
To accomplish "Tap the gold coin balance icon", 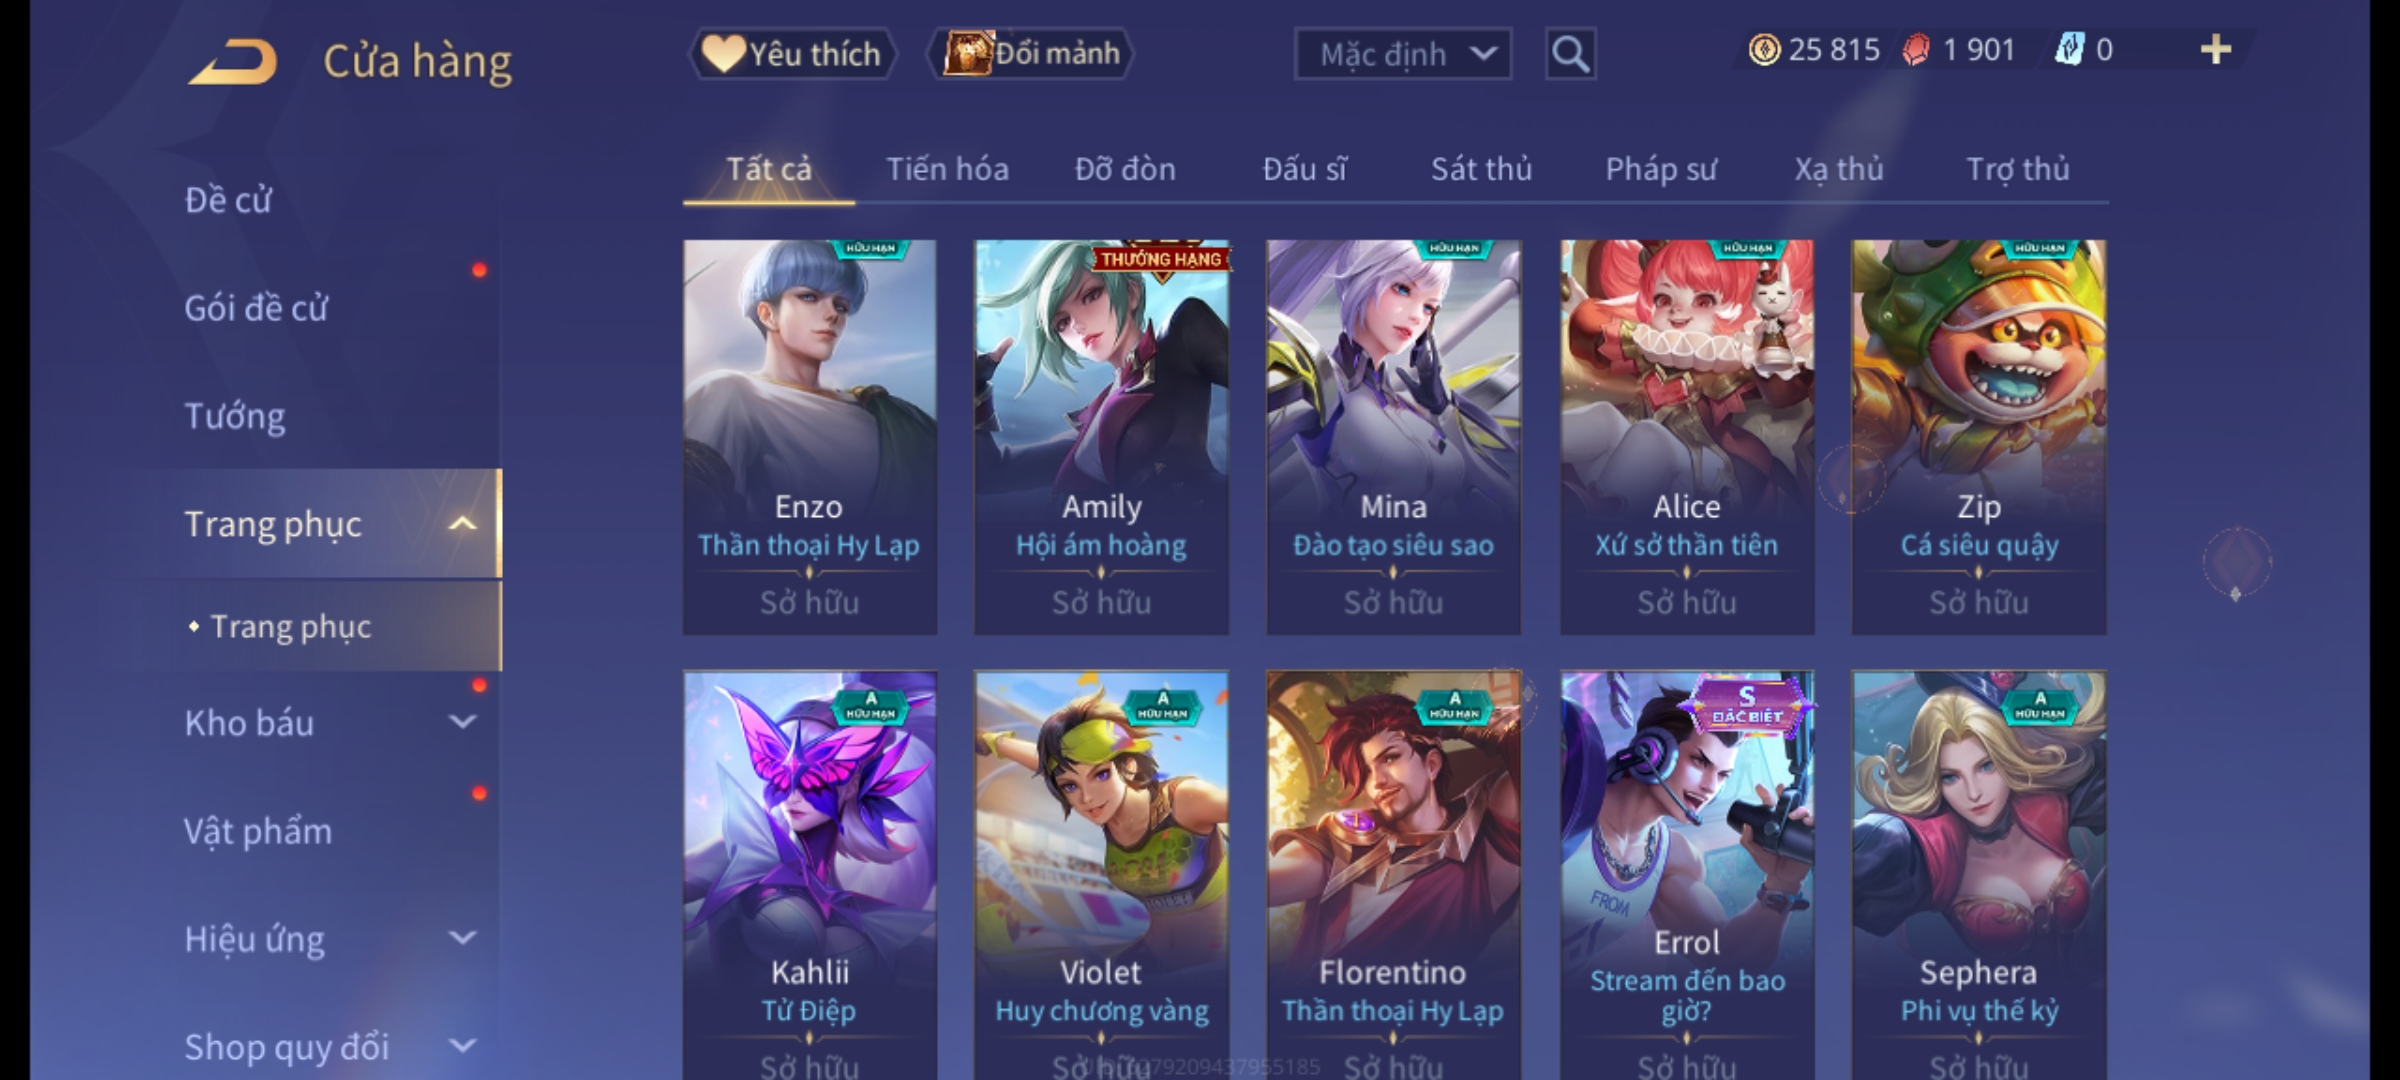I will (1764, 50).
